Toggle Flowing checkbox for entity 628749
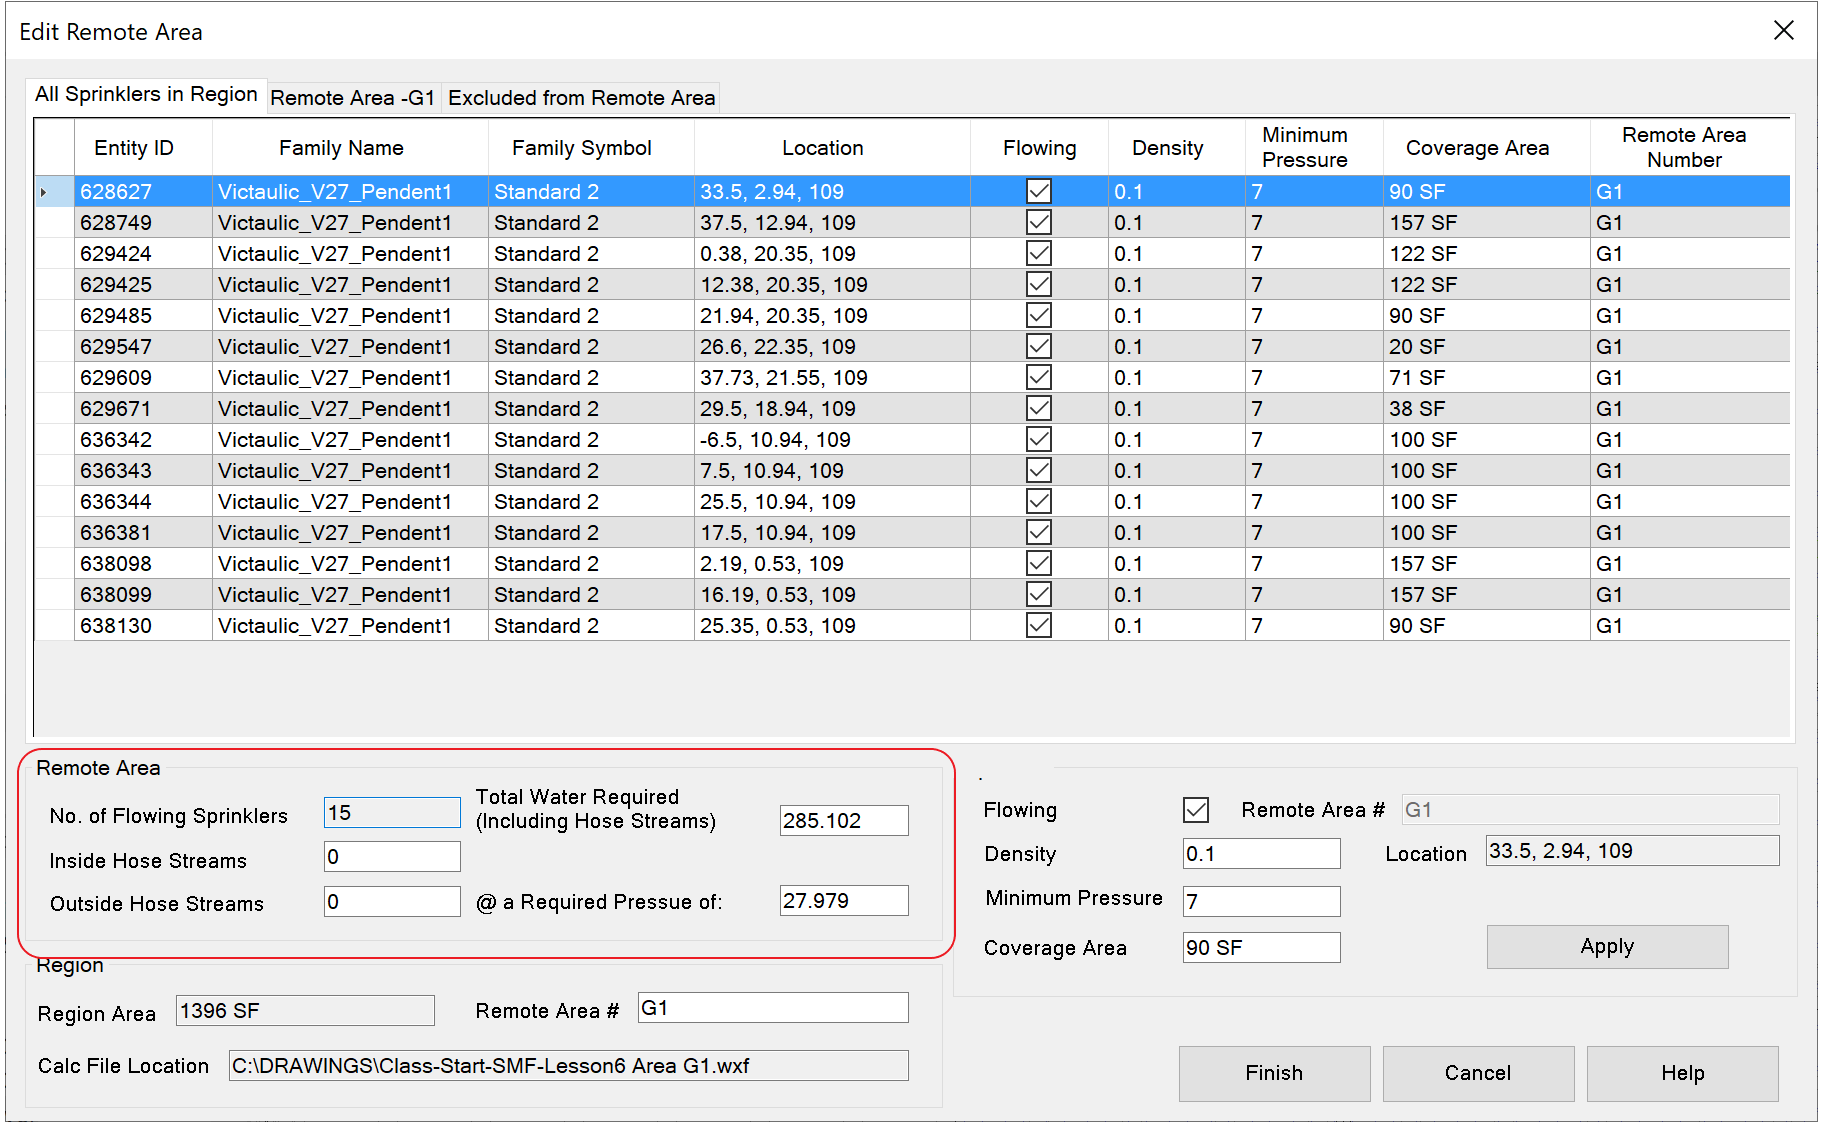The height and width of the screenshot is (1128, 1822). (x=1039, y=222)
